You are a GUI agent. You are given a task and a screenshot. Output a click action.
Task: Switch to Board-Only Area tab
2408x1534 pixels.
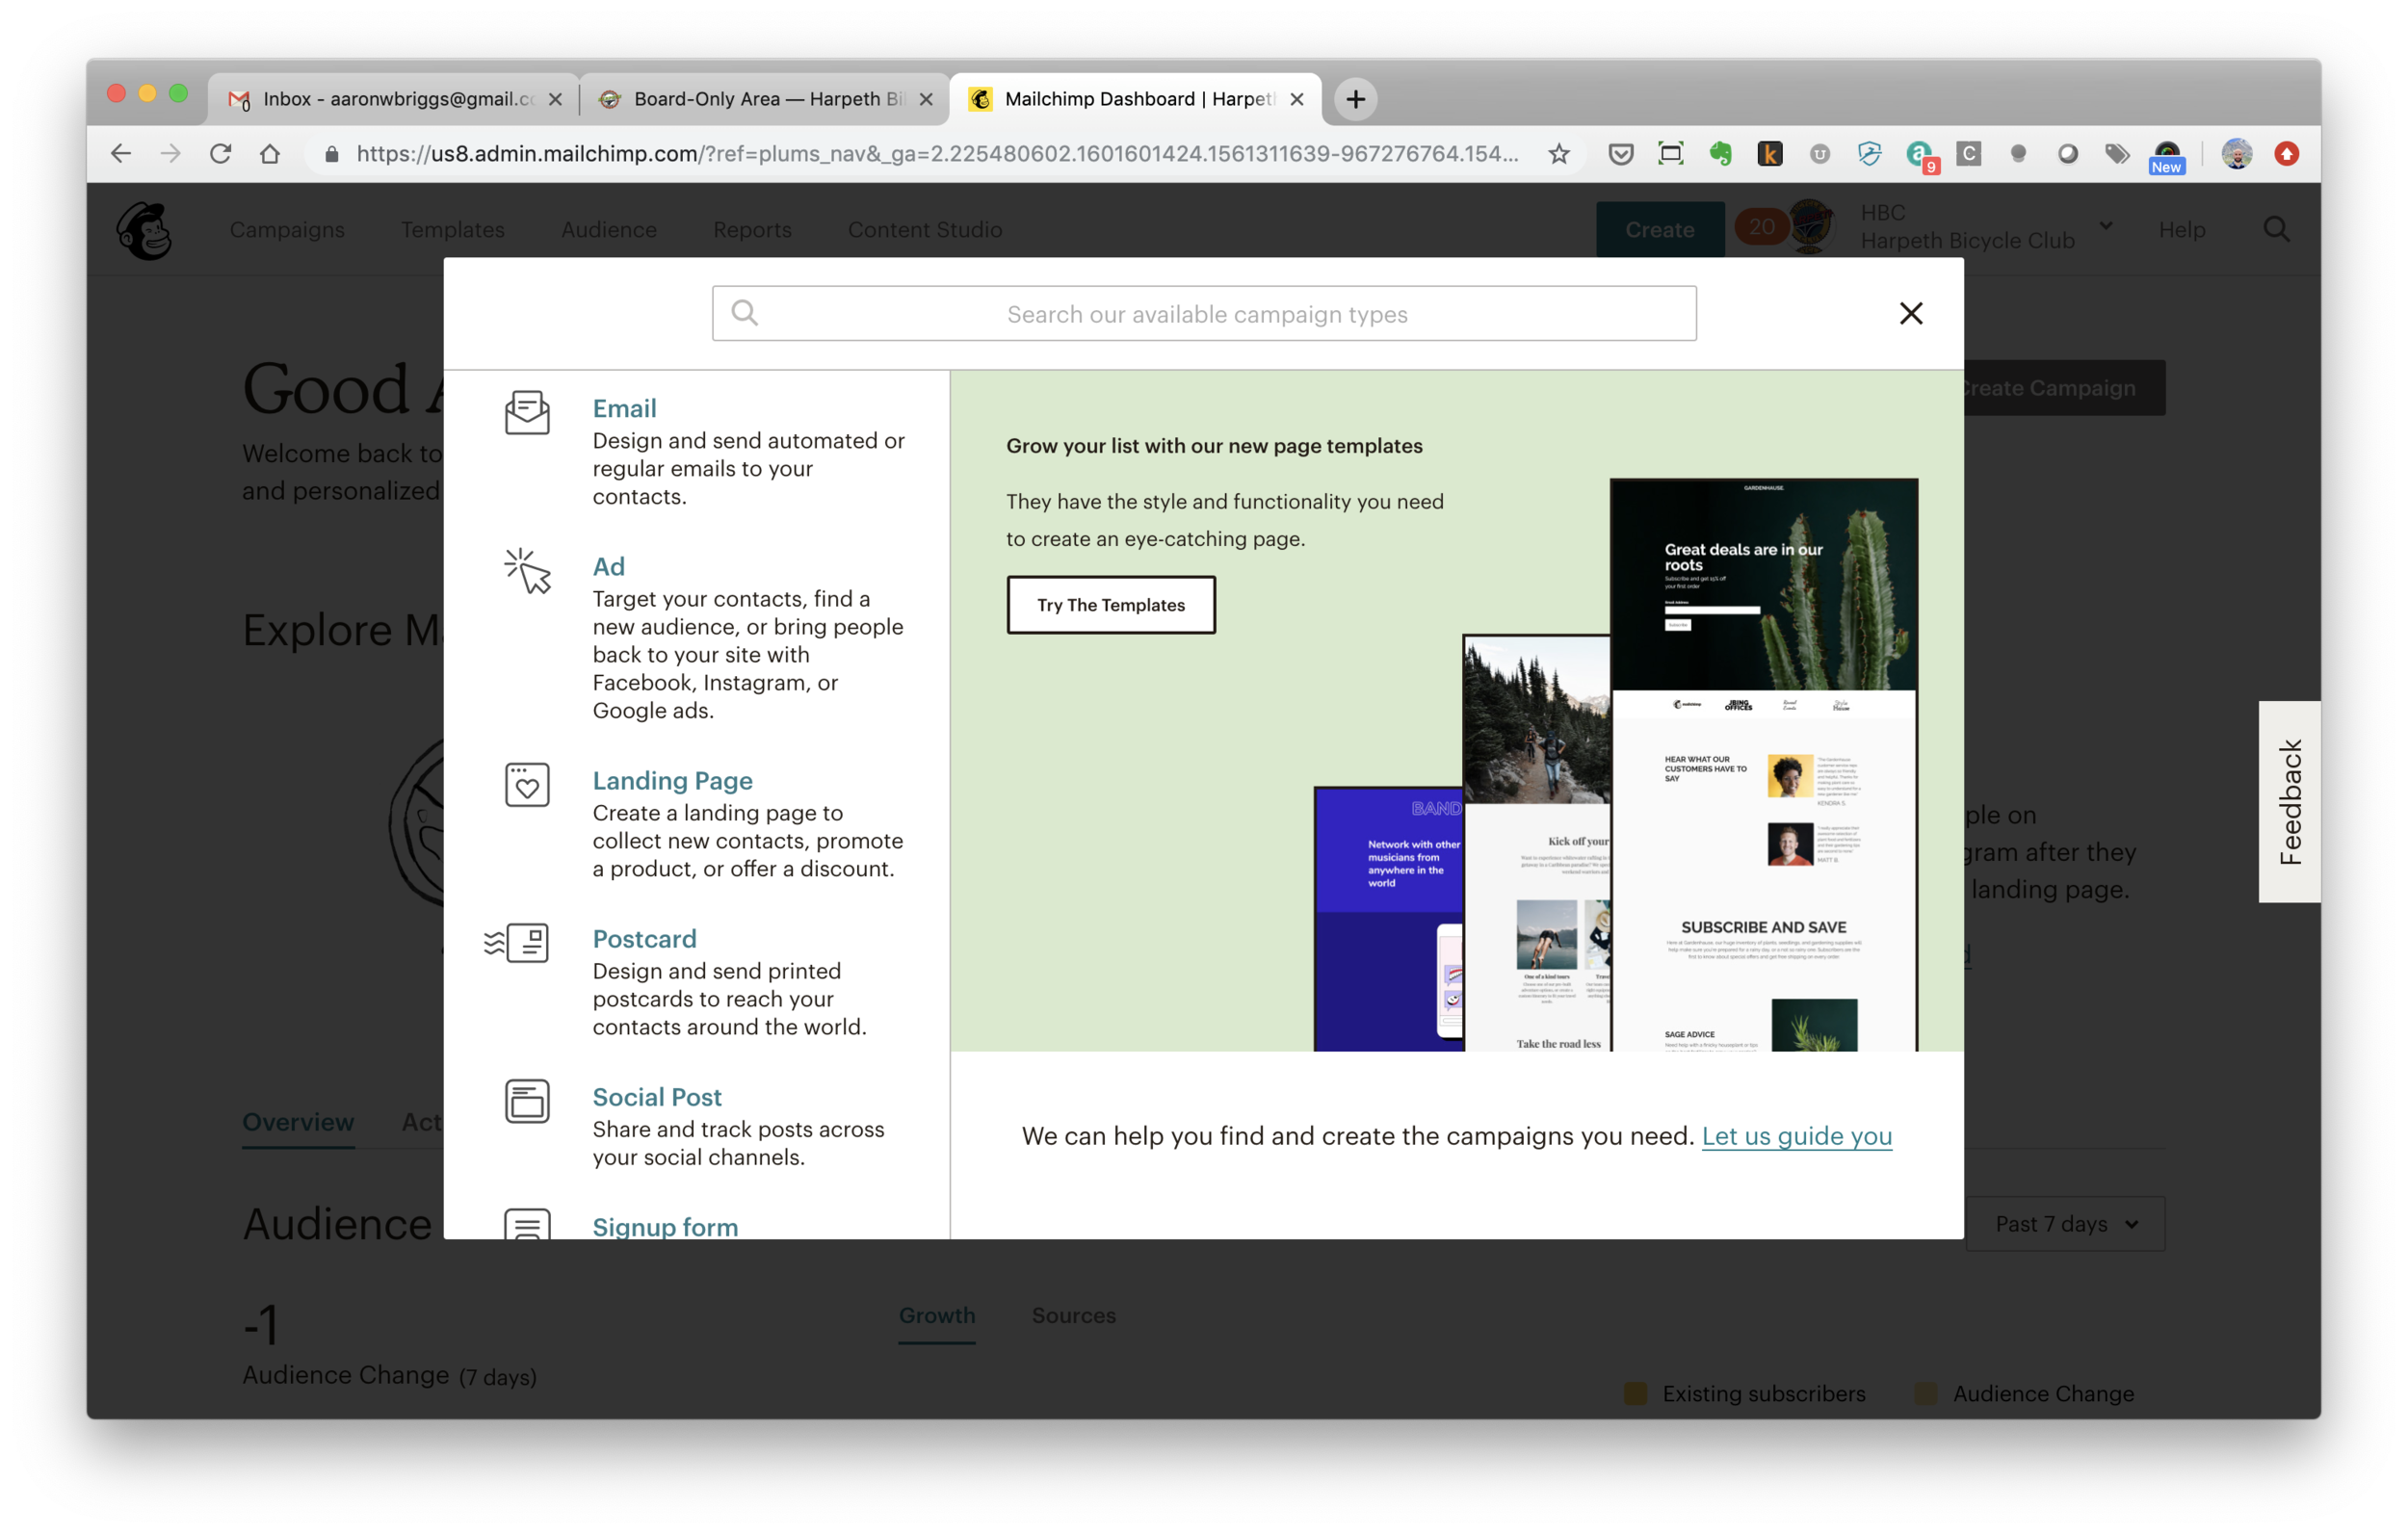pyautogui.click(x=765, y=99)
